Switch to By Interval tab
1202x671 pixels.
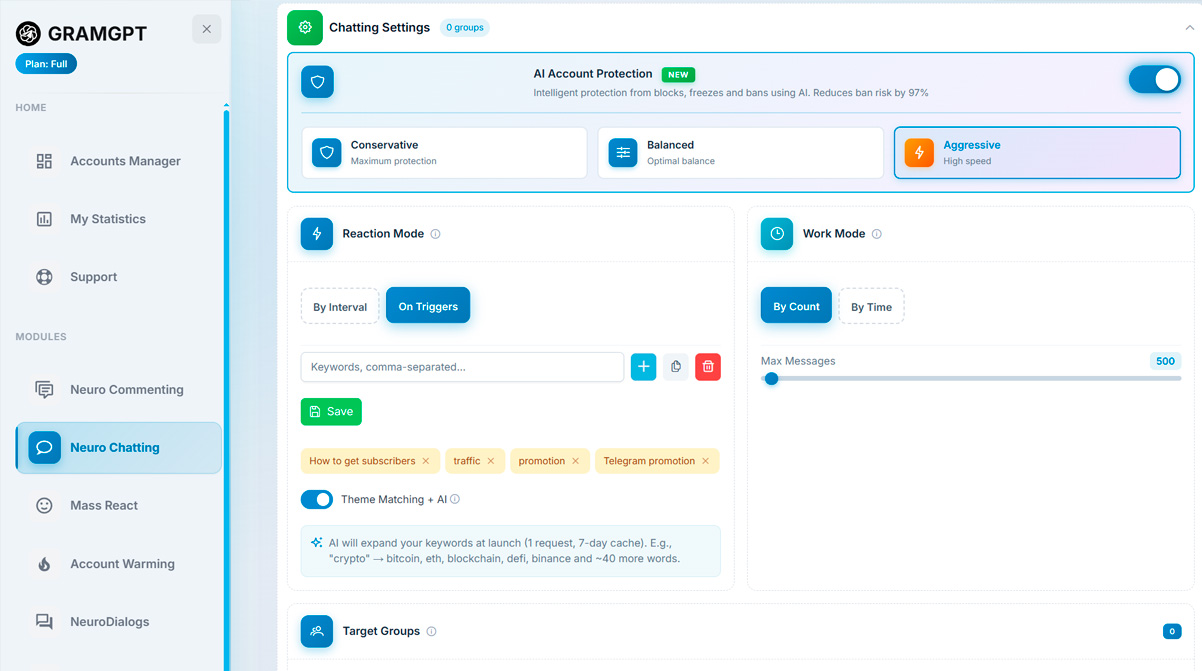point(340,307)
